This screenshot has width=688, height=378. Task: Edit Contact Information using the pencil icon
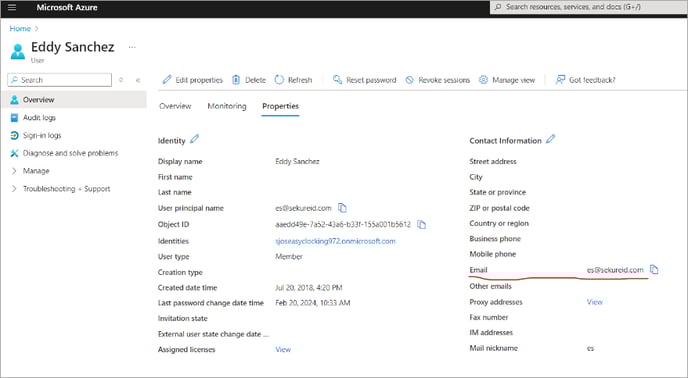[551, 139]
